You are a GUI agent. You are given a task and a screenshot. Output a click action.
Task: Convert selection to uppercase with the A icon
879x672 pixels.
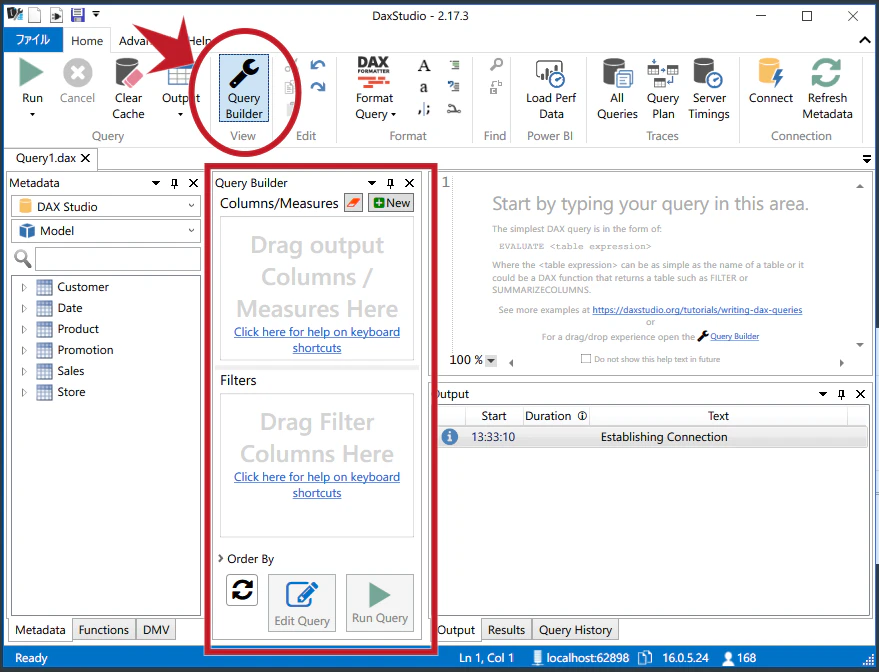[424, 66]
